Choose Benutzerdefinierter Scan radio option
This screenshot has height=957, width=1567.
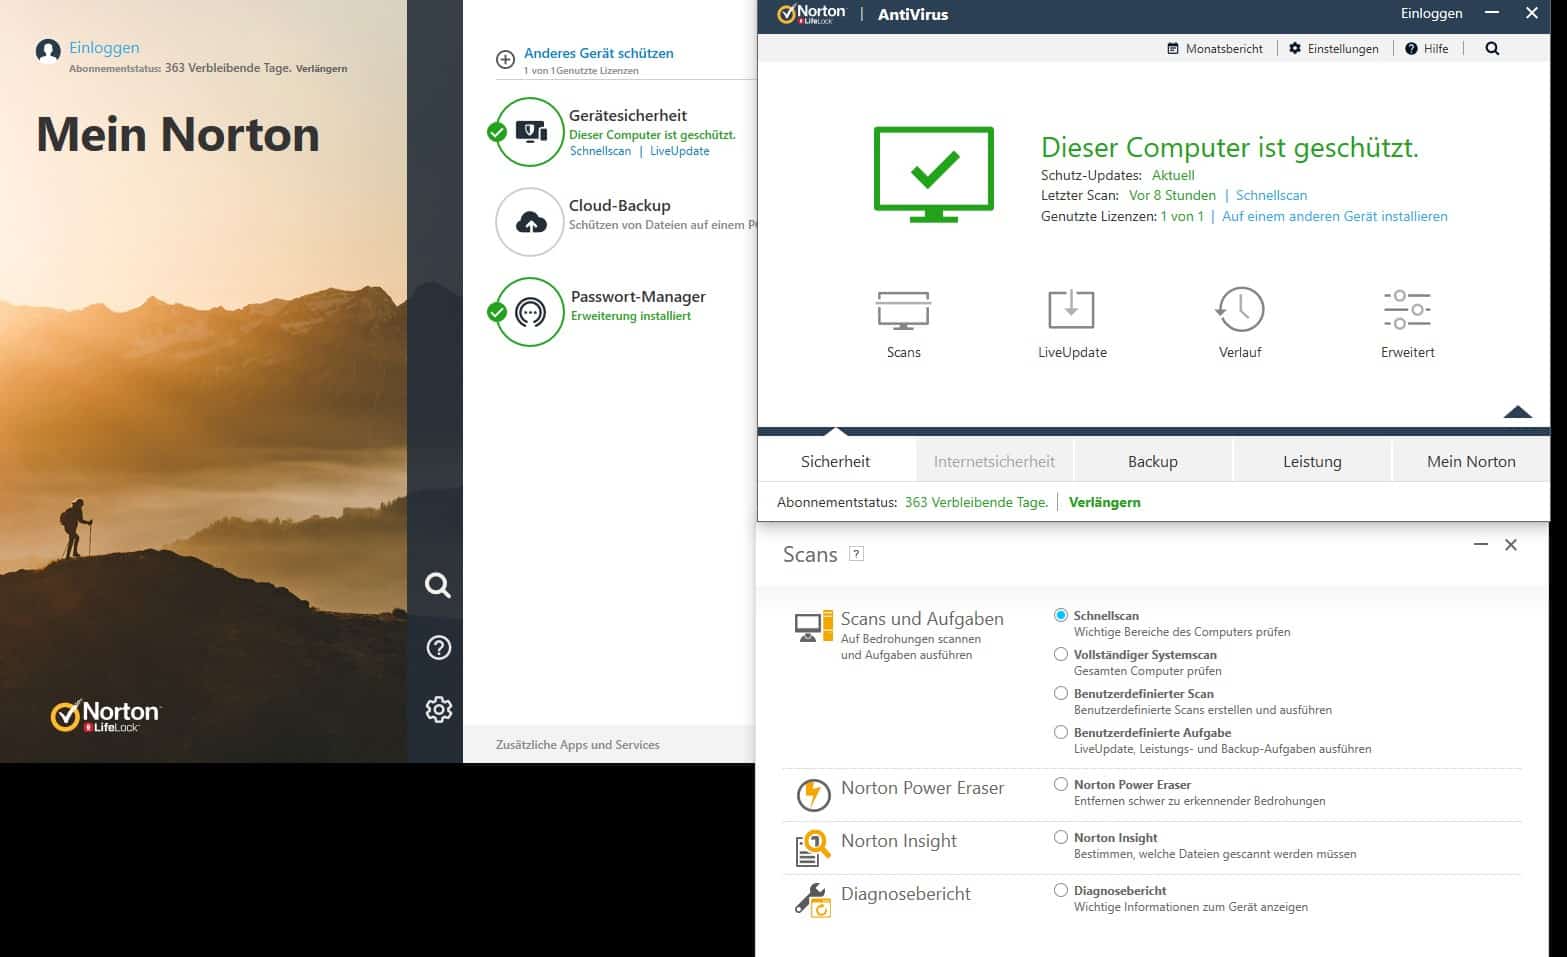point(1061,693)
